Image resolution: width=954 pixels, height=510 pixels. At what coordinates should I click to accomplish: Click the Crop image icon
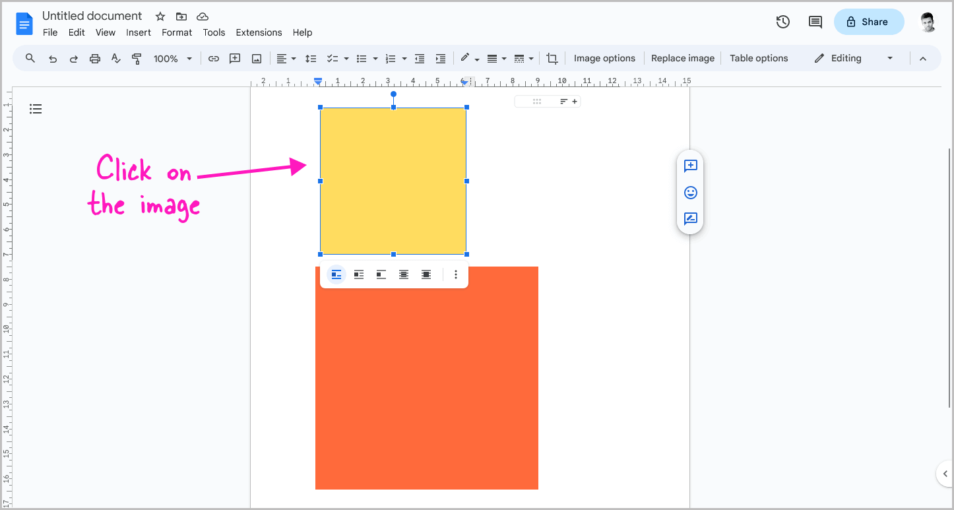pyautogui.click(x=552, y=59)
